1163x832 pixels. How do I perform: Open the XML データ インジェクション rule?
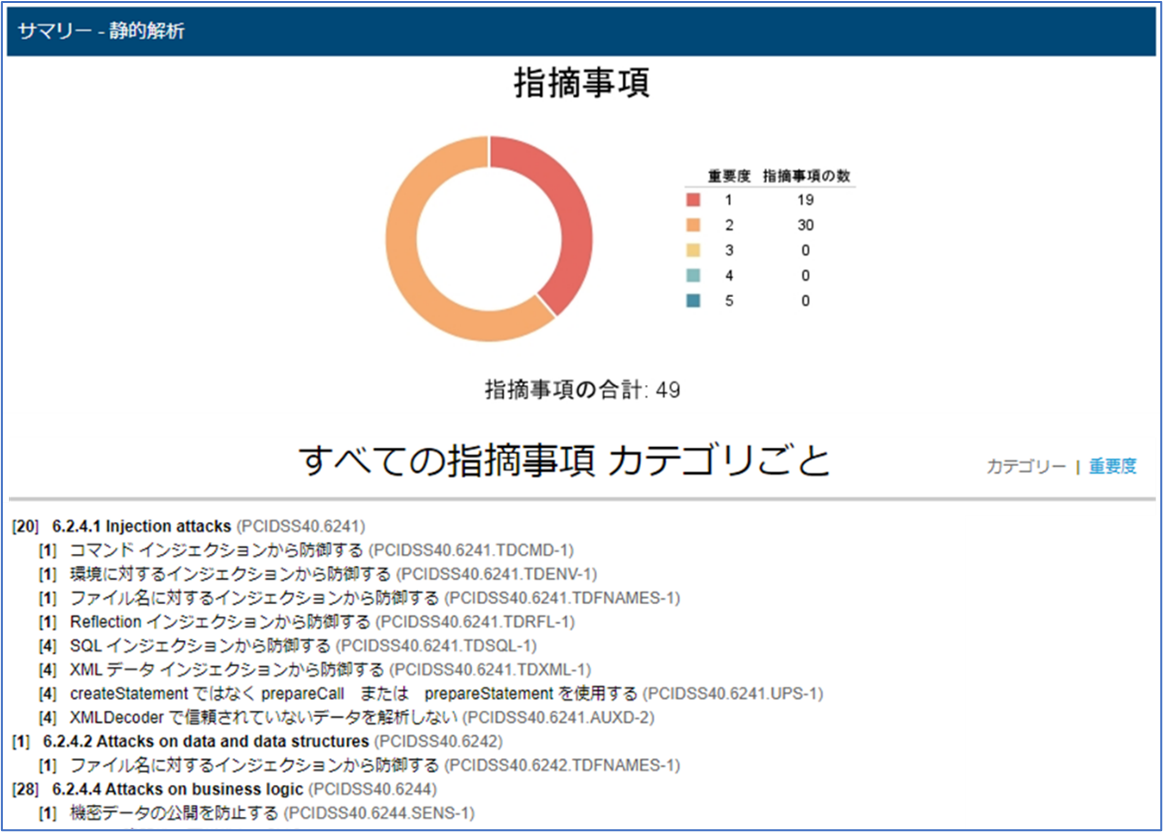pos(227,669)
